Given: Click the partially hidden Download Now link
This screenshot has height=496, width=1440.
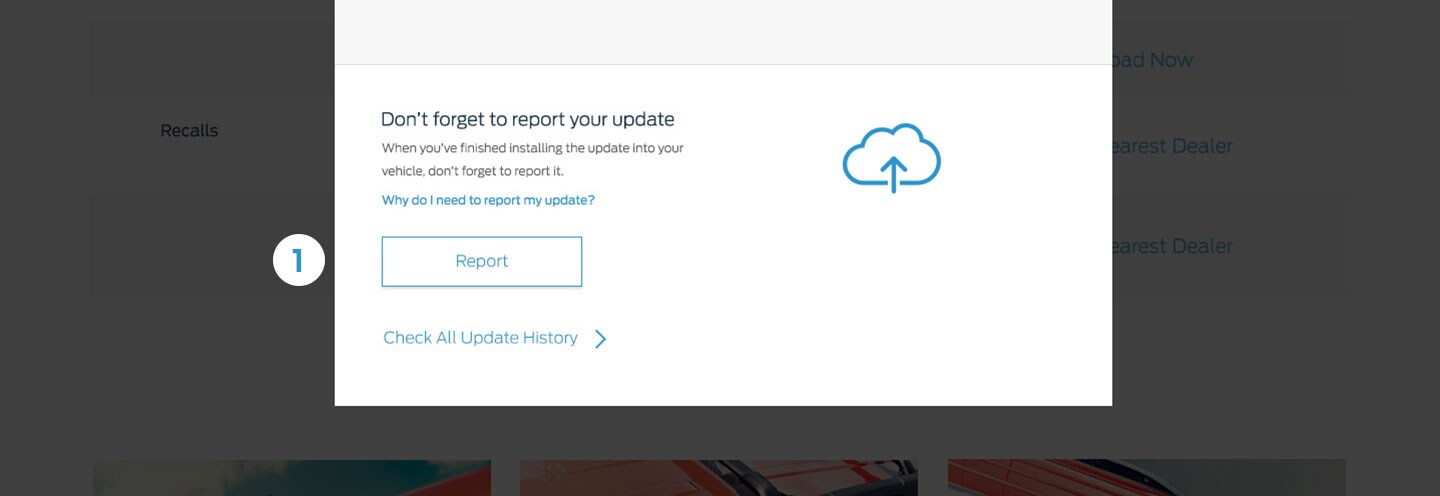Looking at the screenshot, I should [1153, 60].
